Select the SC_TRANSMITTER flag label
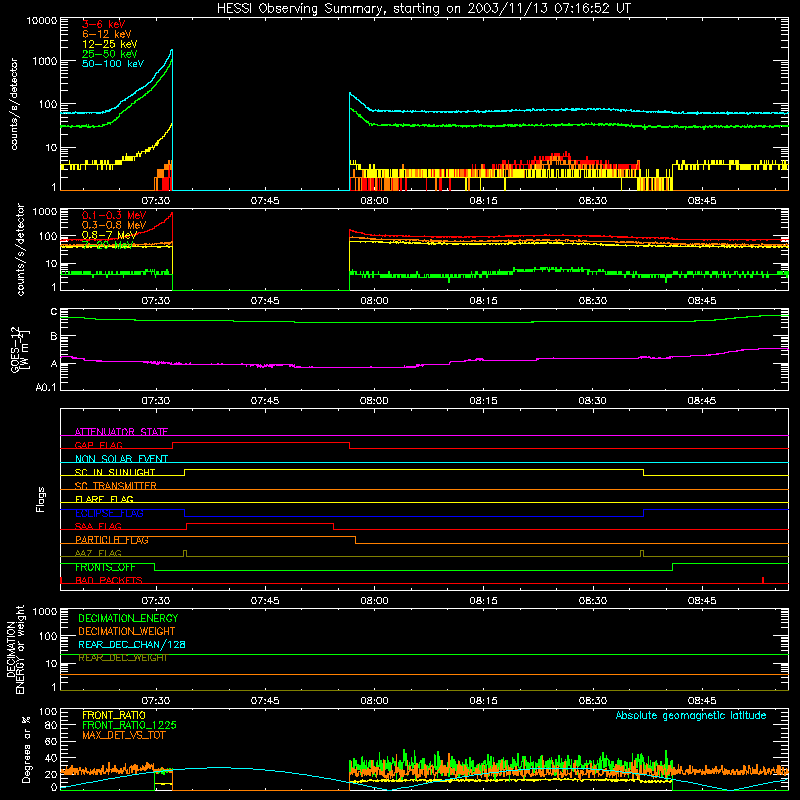Image resolution: width=800 pixels, height=800 pixels. 116,485
